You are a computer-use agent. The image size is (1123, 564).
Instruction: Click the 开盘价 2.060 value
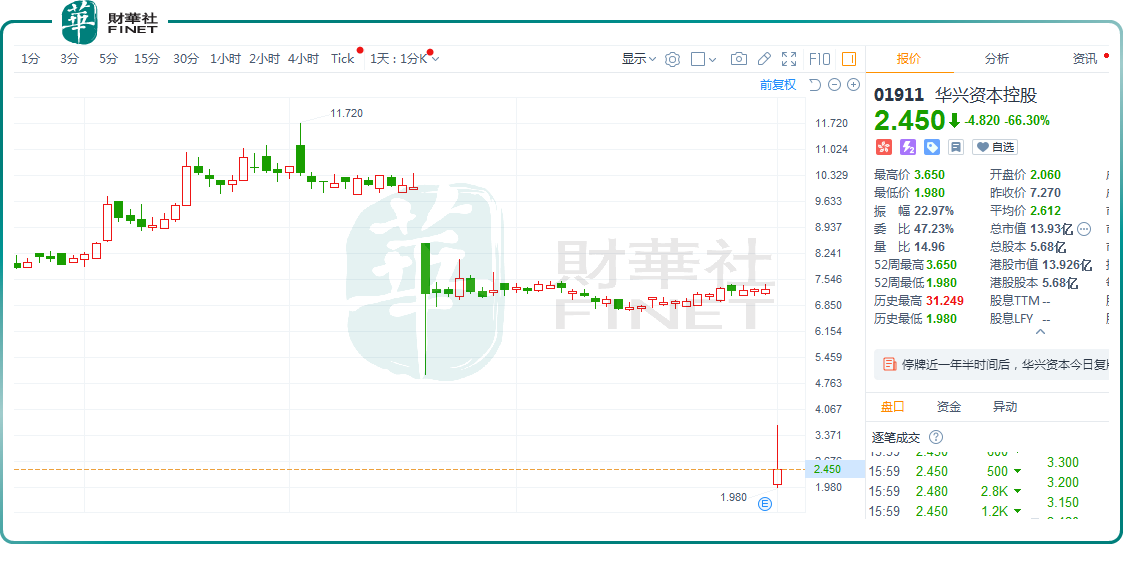pos(1046,174)
